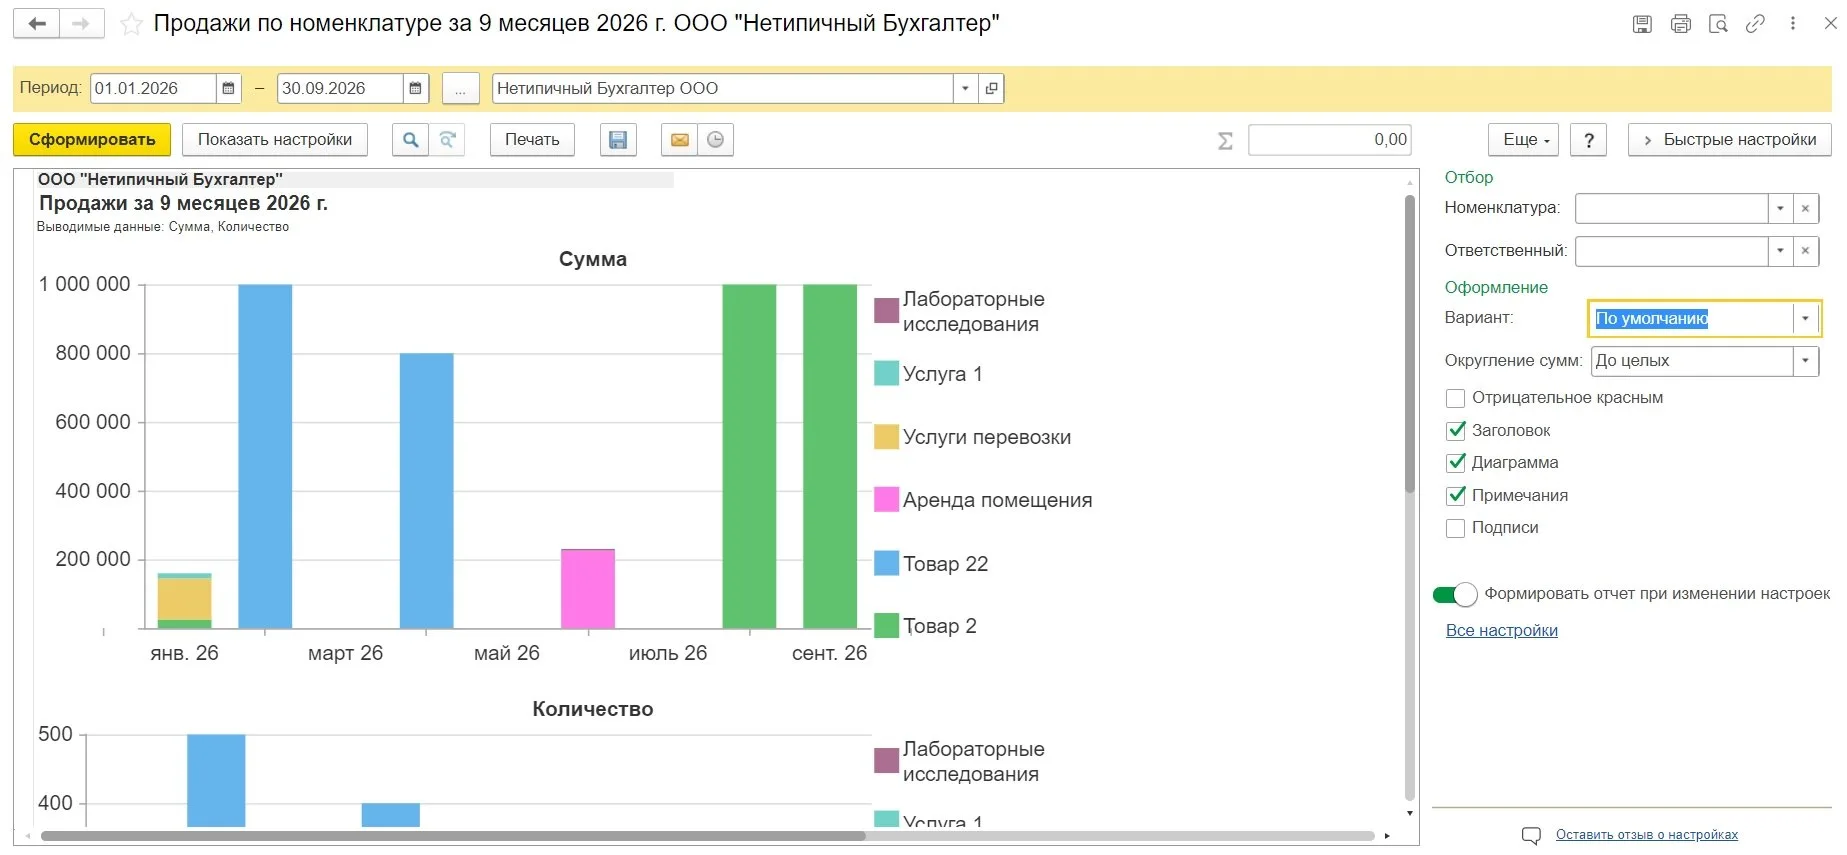1847x855 pixels.
Task: Click the period selection ellipsis button
Action: [460, 88]
